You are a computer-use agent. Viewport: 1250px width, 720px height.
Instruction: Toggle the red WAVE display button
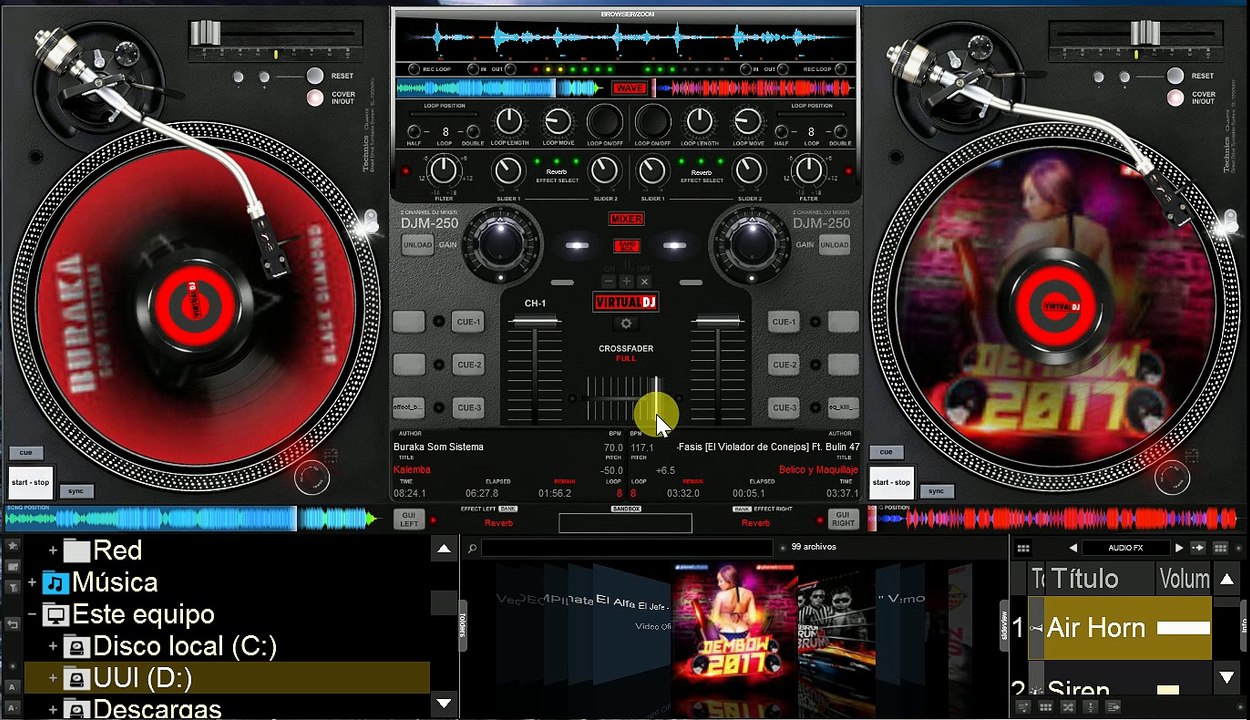pyautogui.click(x=629, y=88)
